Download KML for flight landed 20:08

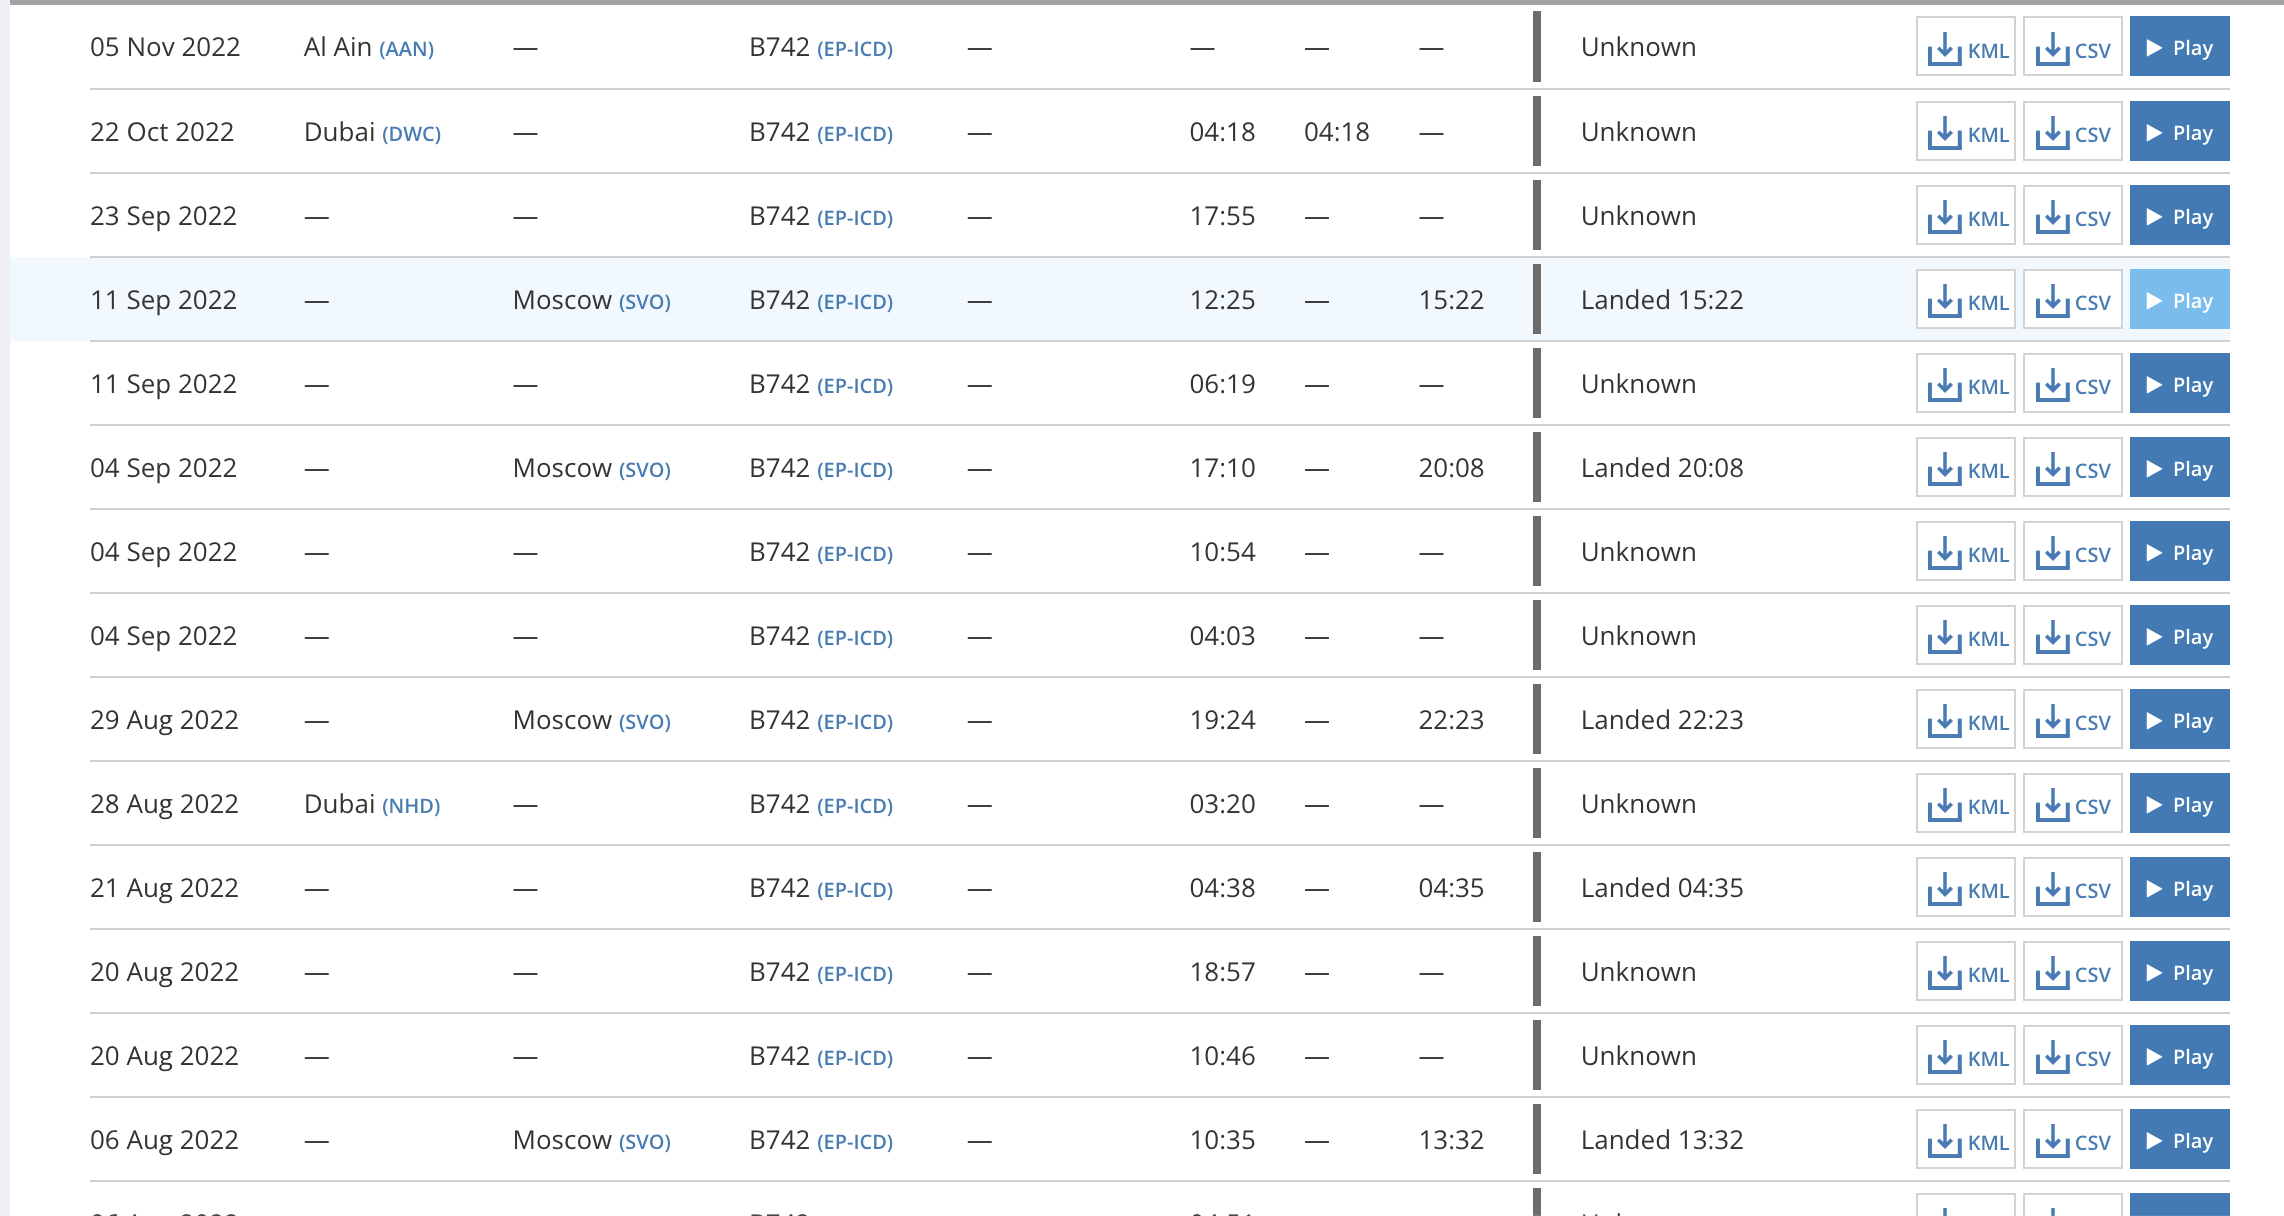[1965, 467]
